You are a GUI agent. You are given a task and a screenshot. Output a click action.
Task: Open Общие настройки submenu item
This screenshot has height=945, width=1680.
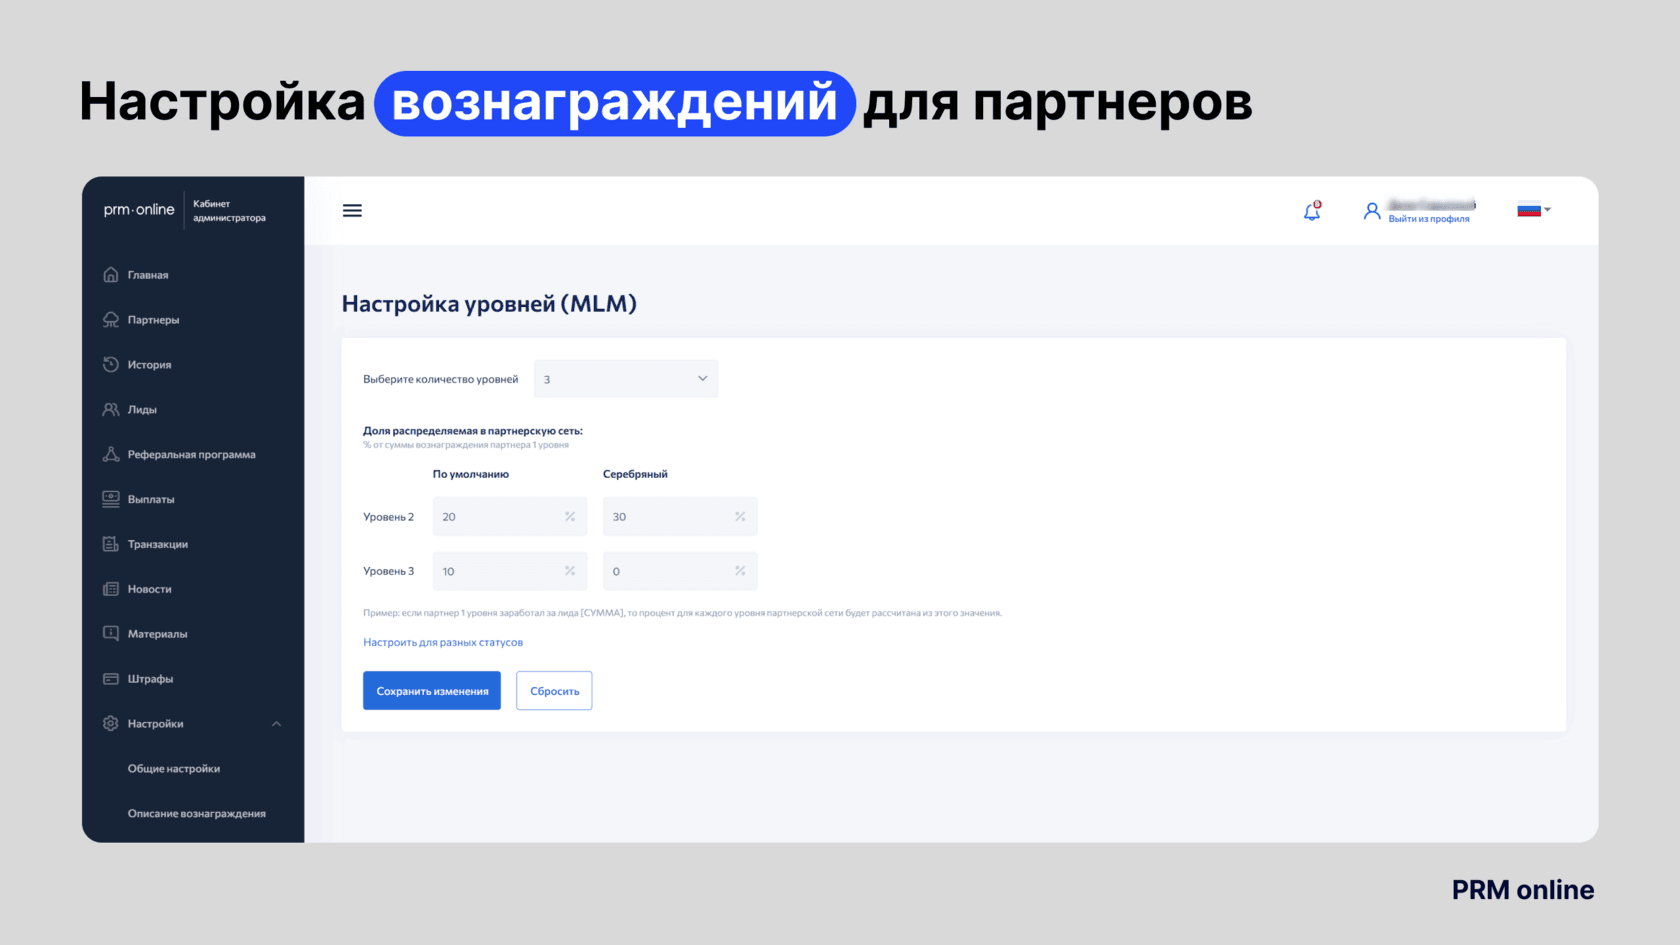click(x=174, y=769)
